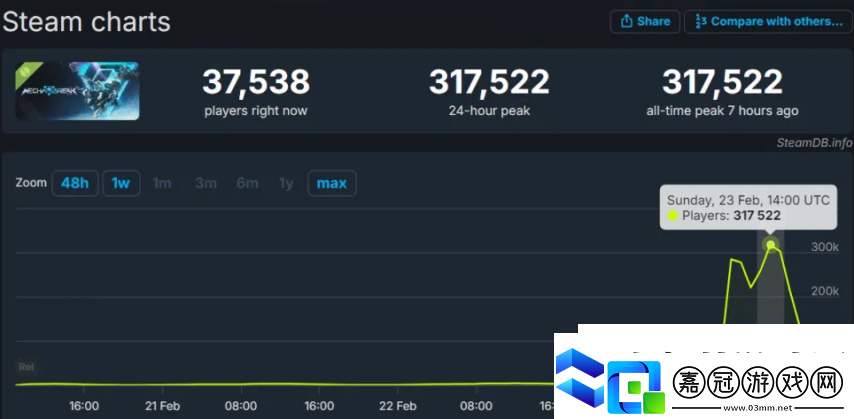Click the '24-hour peak' caption

(489, 111)
